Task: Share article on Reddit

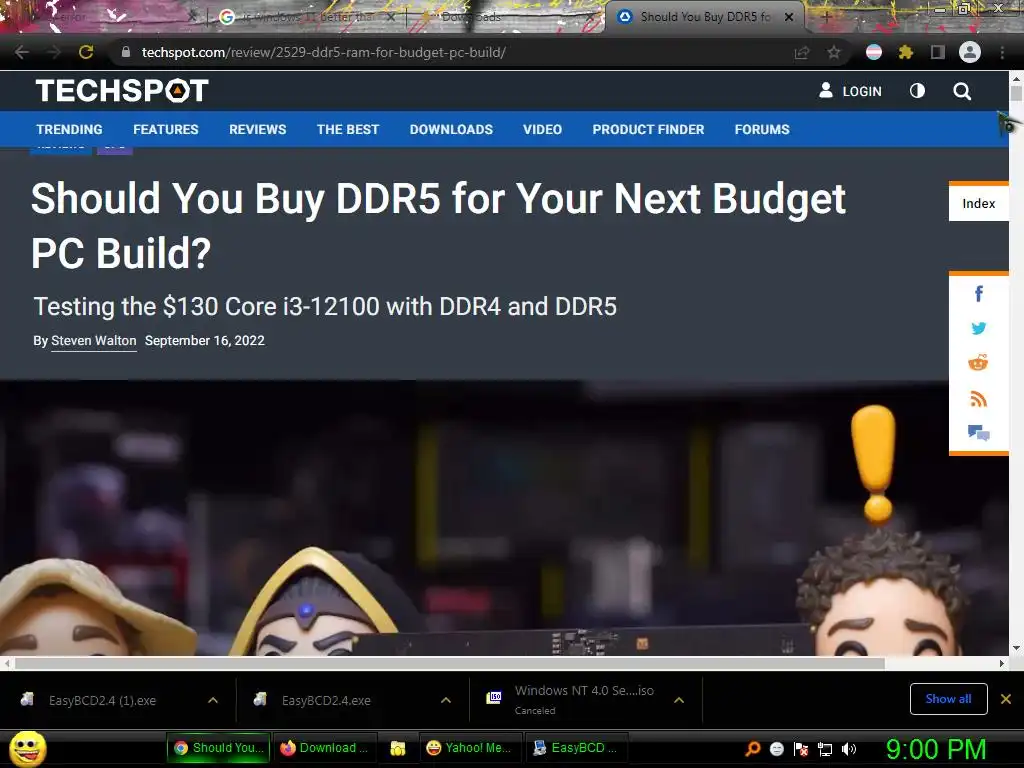Action: [978, 362]
